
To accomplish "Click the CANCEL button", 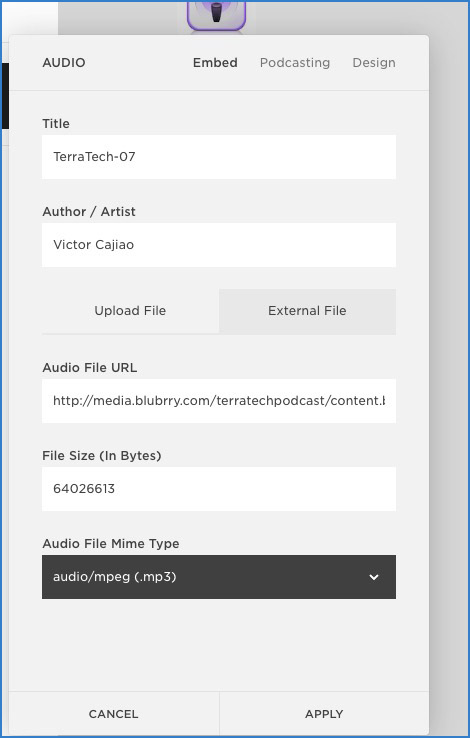I will coord(113,714).
